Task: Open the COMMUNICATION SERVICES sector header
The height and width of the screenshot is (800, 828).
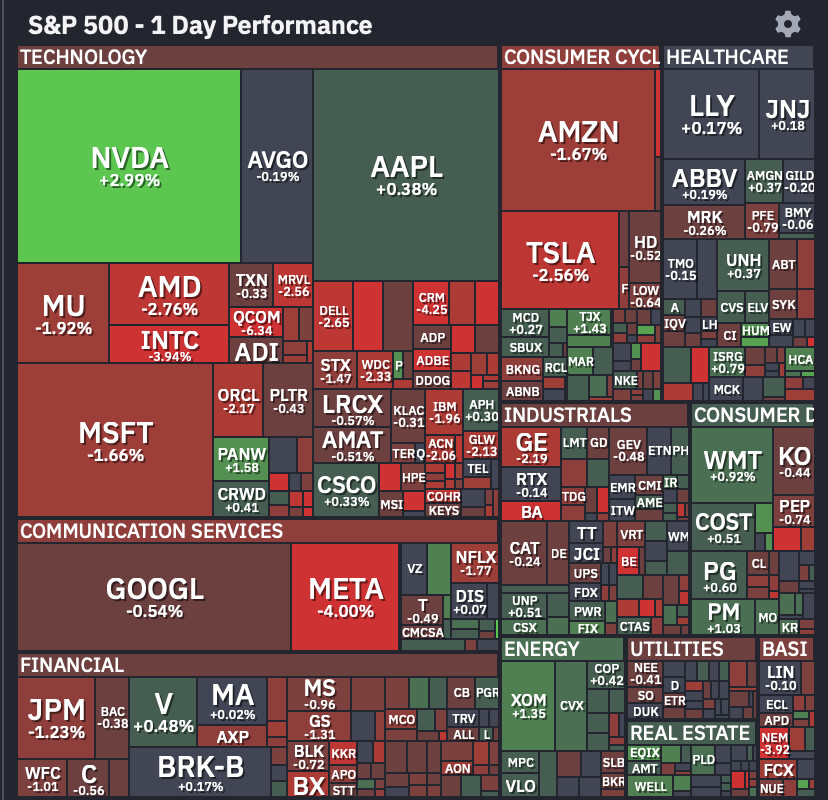Action: click(x=258, y=531)
